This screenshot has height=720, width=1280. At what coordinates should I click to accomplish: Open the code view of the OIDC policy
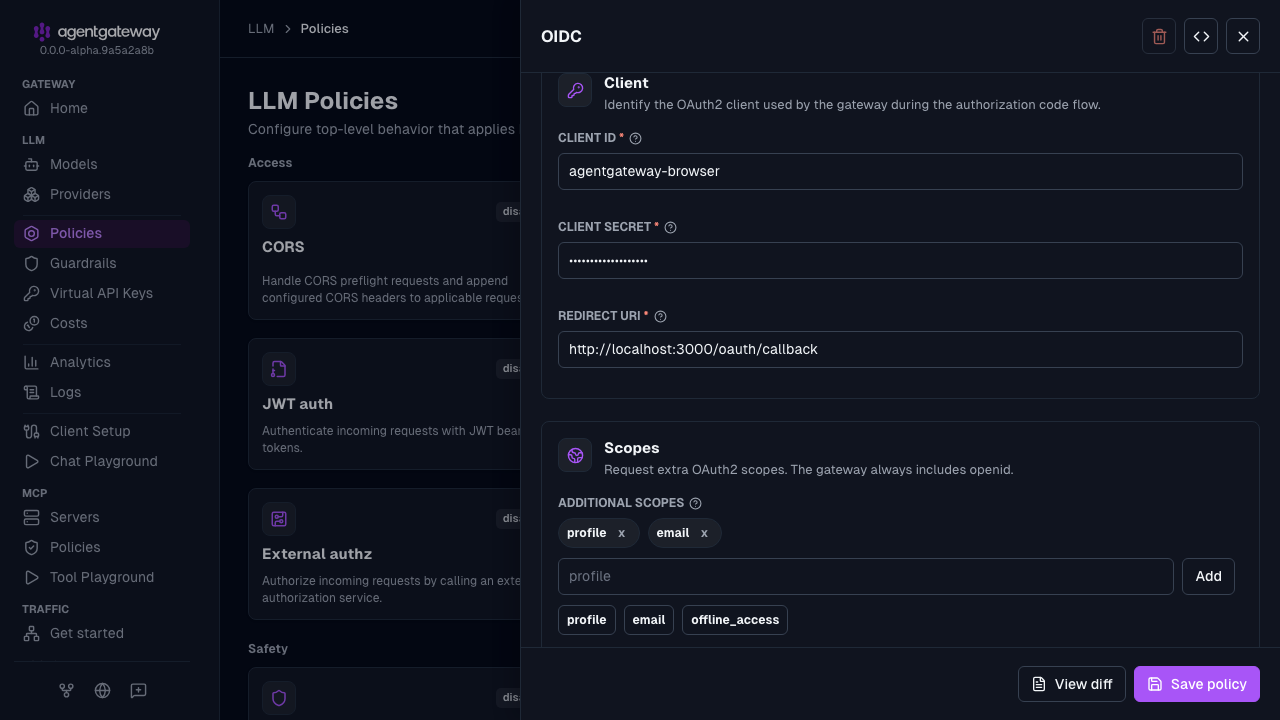pyautogui.click(x=1201, y=36)
